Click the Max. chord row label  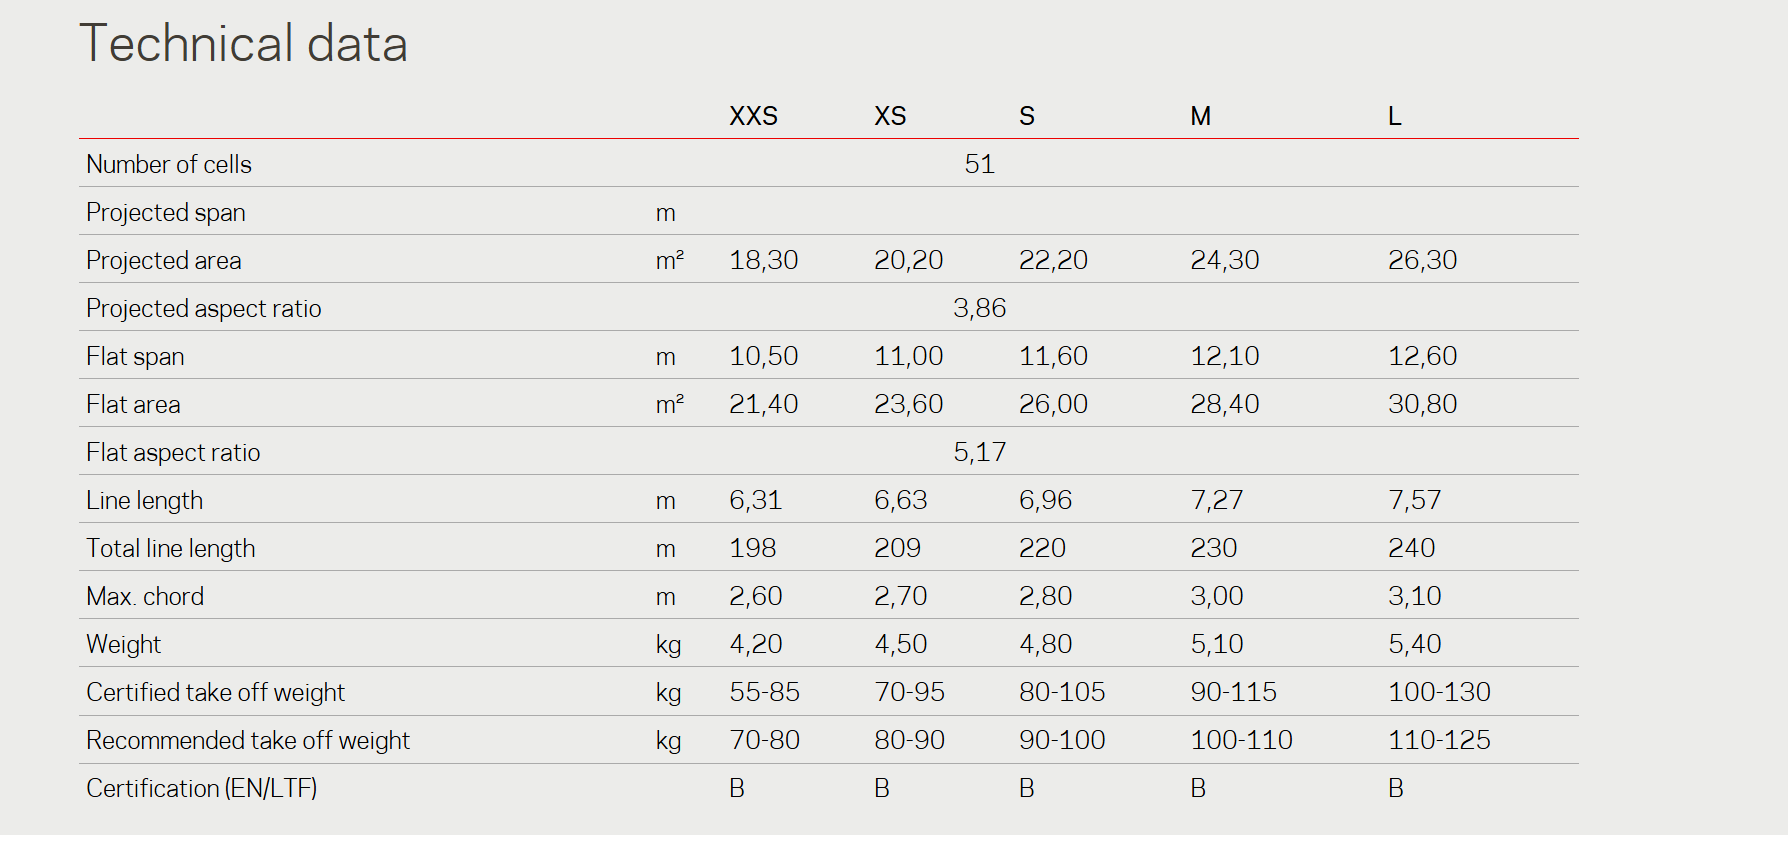point(145,596)
